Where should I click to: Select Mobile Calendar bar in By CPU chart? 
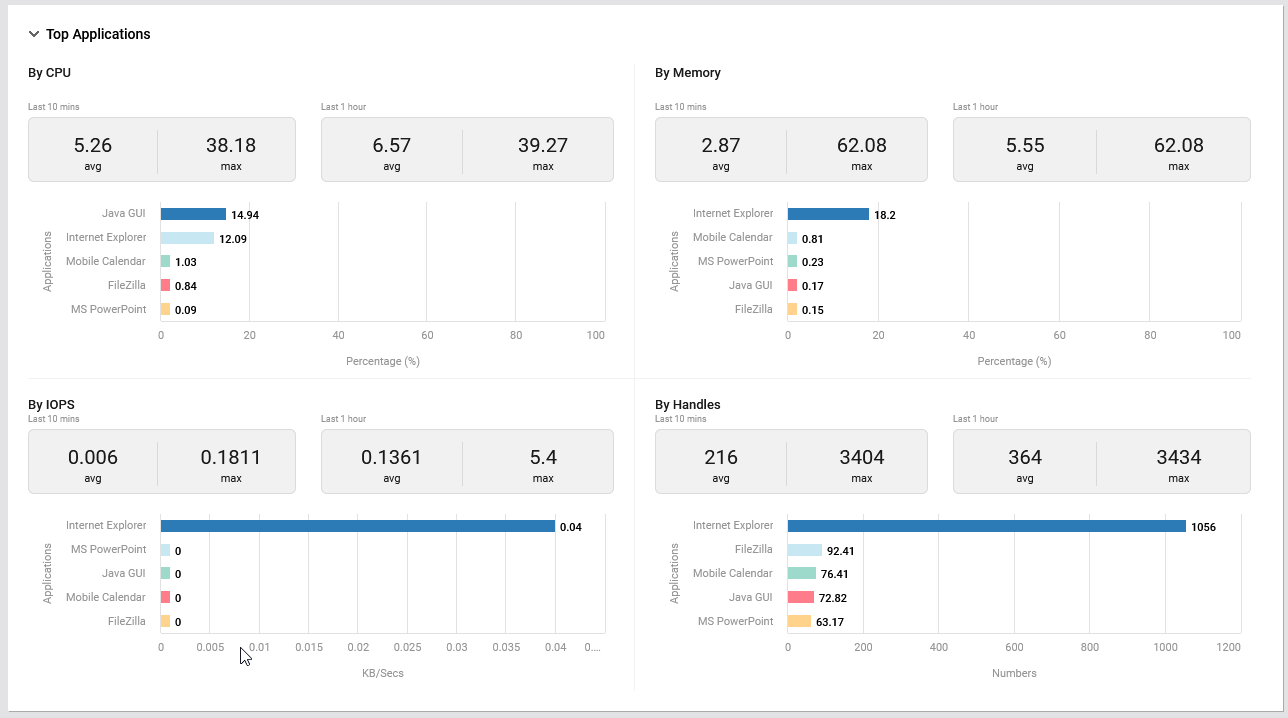(166, 262)
